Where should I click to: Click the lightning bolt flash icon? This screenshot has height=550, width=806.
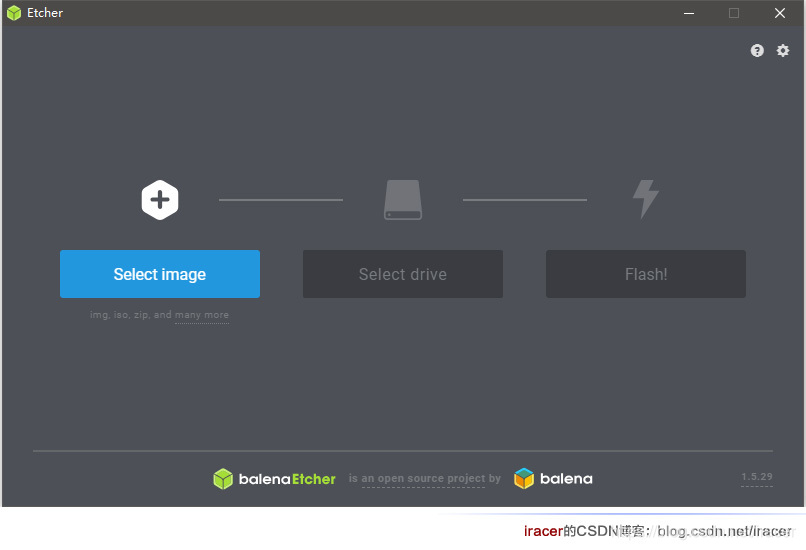pyautogui.click(x=646, y=199)
